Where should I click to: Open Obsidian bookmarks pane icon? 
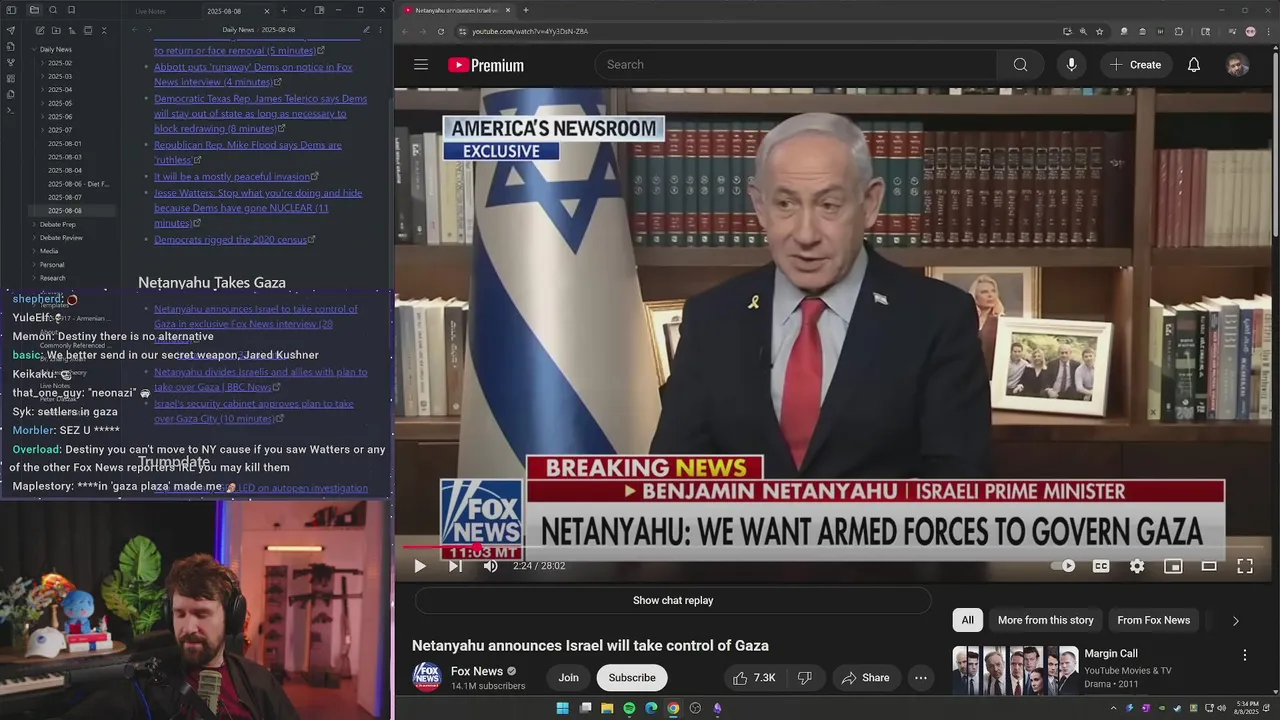pos(72,10)
